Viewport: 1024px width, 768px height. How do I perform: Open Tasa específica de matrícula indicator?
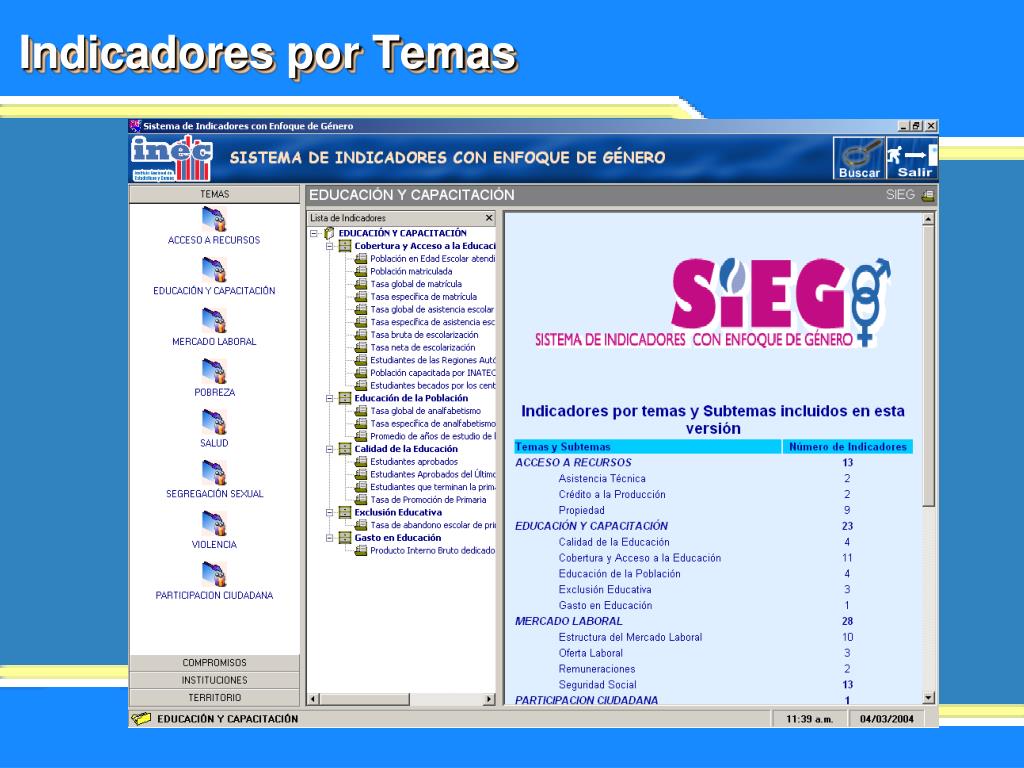click(x=423, y=297)
